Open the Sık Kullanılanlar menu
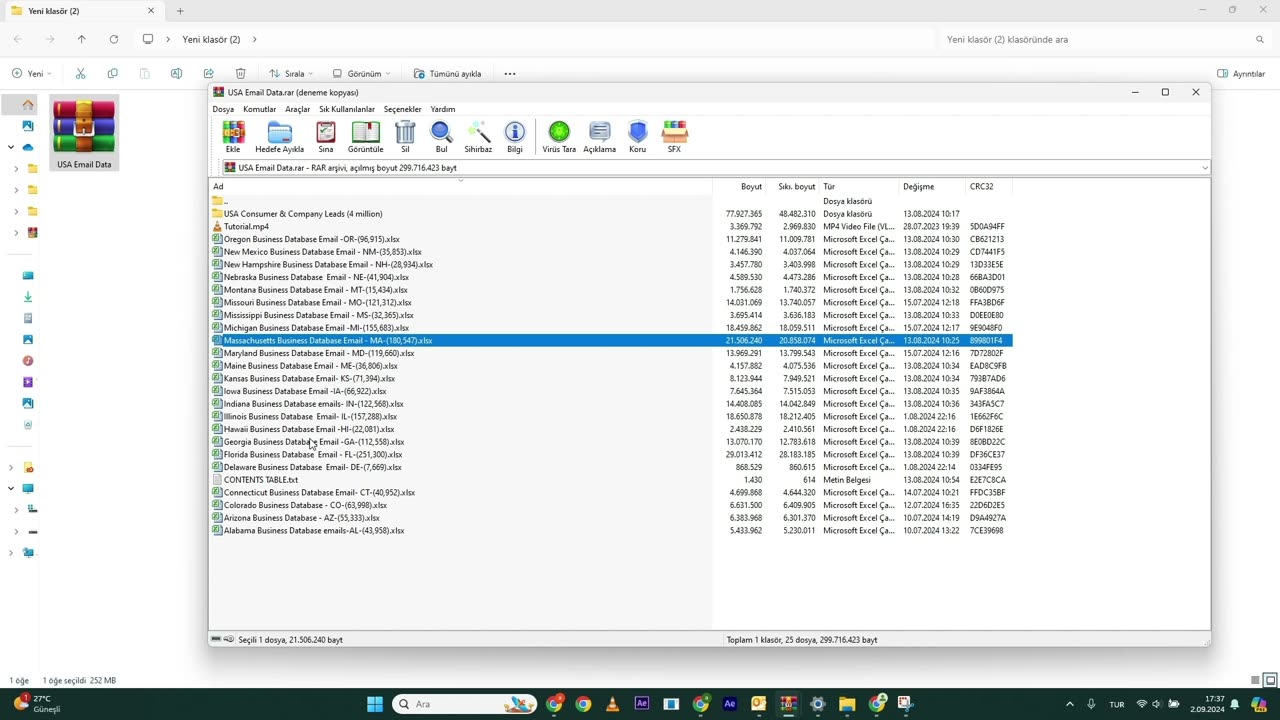The height and width of the screenshot is (720, 1280). (x=347, y=109)
